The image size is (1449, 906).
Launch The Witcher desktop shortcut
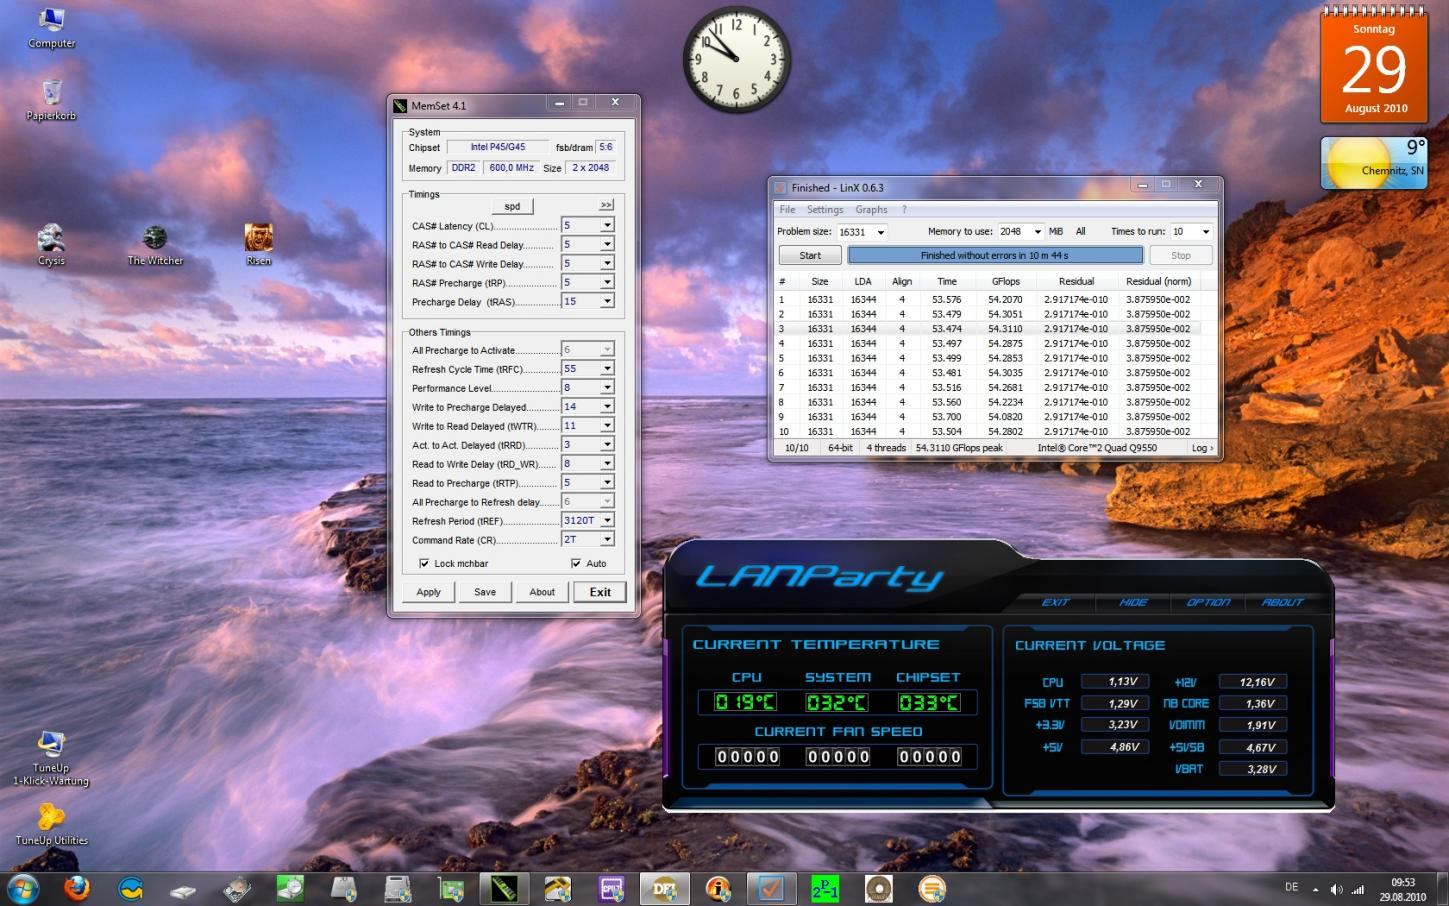pyautogui.click(x=155, y=244)
